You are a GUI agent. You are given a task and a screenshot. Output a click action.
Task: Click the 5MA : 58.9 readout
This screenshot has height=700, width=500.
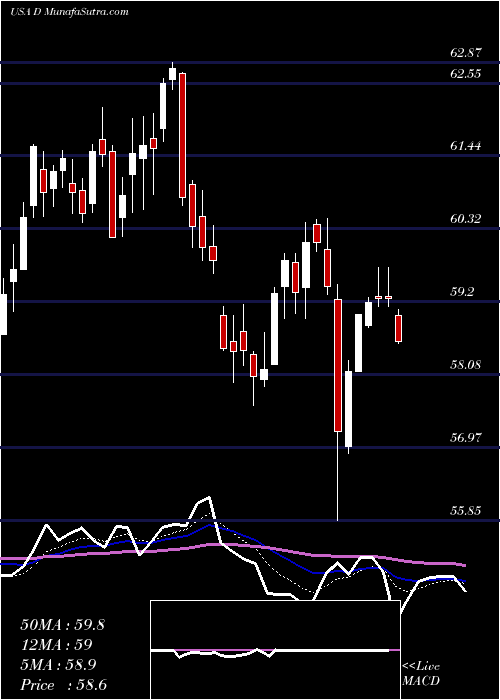coord(59,665)
